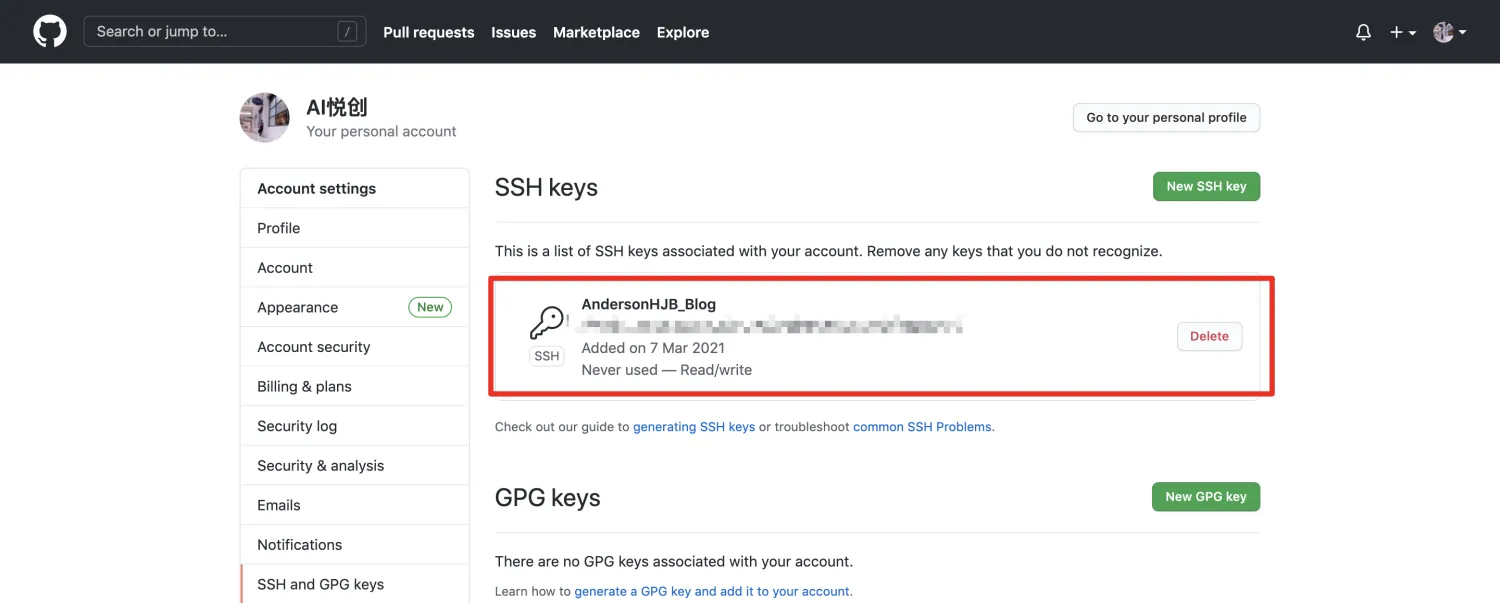
Task: Open the common SSH Problems link
Action: (x=922, y=427)
